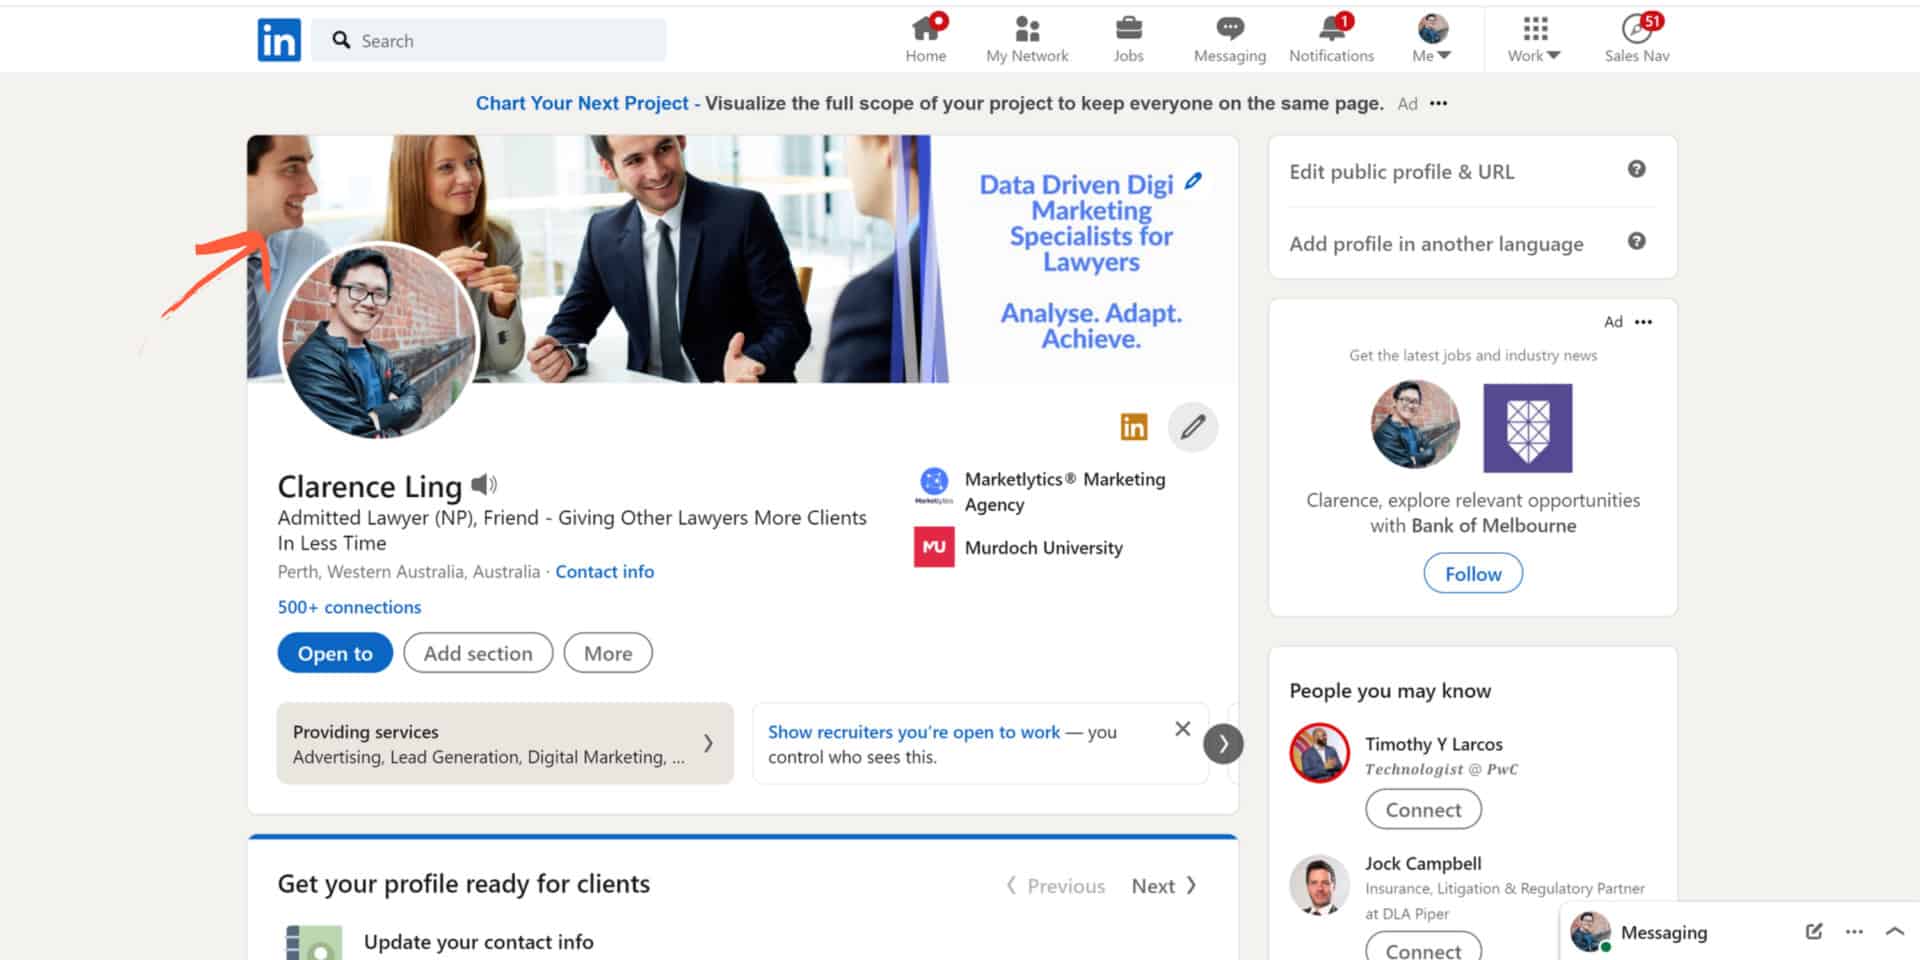Open Update your contact info item
The height and width of the screenshot is (960, 1920).
coord(478,942)
